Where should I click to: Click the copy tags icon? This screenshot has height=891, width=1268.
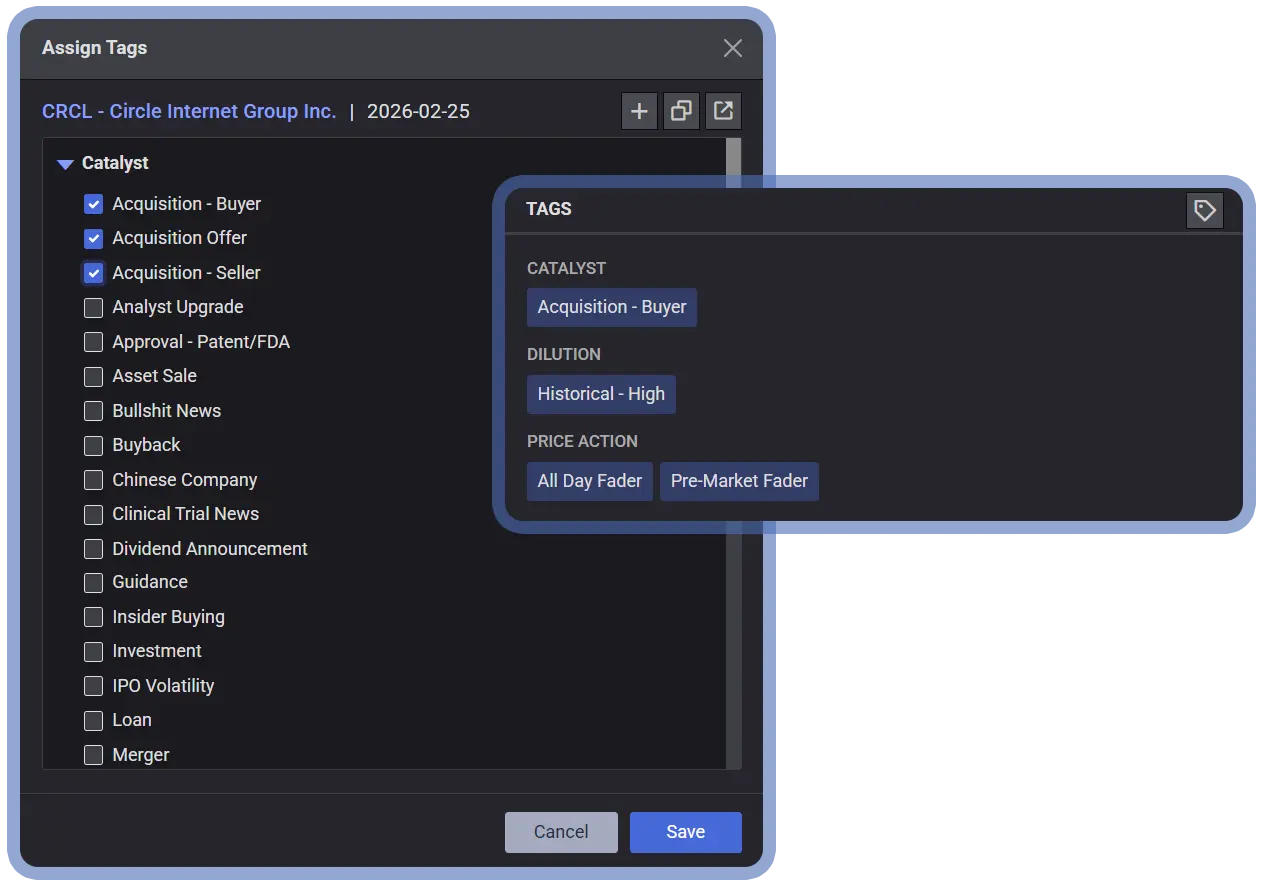coord(681,111)
